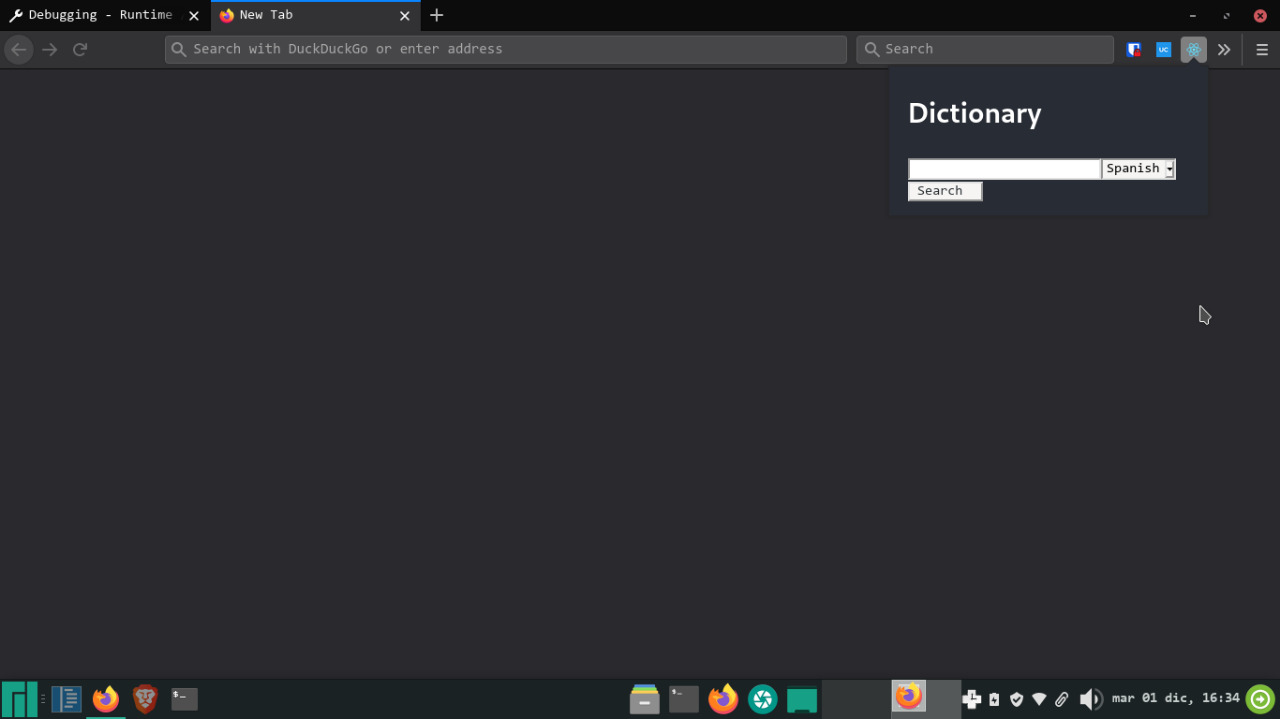Open the screenshot shutter tool in taskbar
Viewport: 1280px width, 719px height.
tap(762, 699)
